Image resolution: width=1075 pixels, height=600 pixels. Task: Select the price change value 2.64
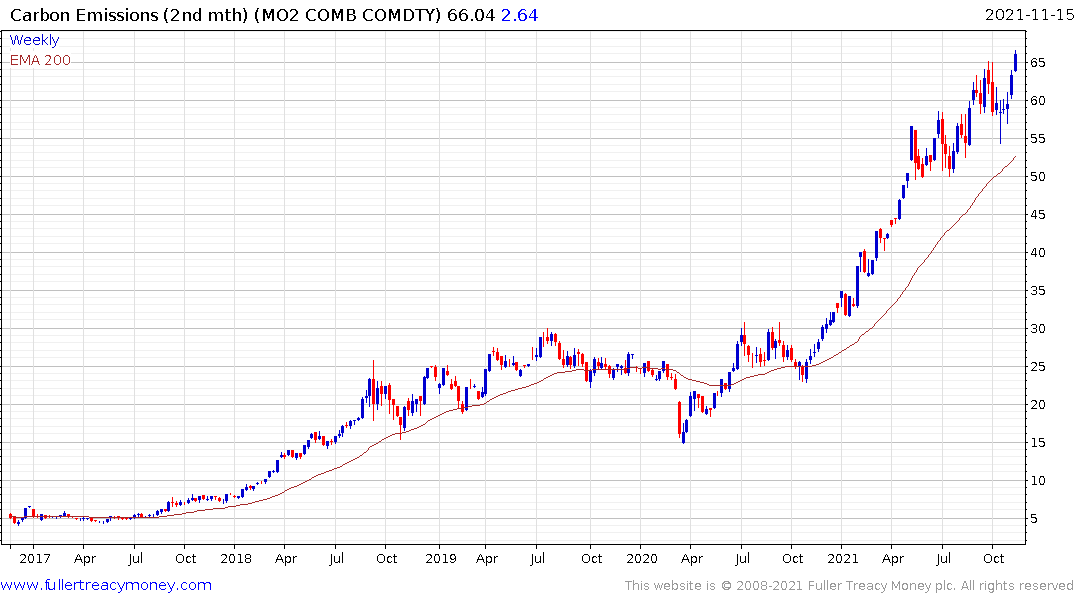coord(520,15)
